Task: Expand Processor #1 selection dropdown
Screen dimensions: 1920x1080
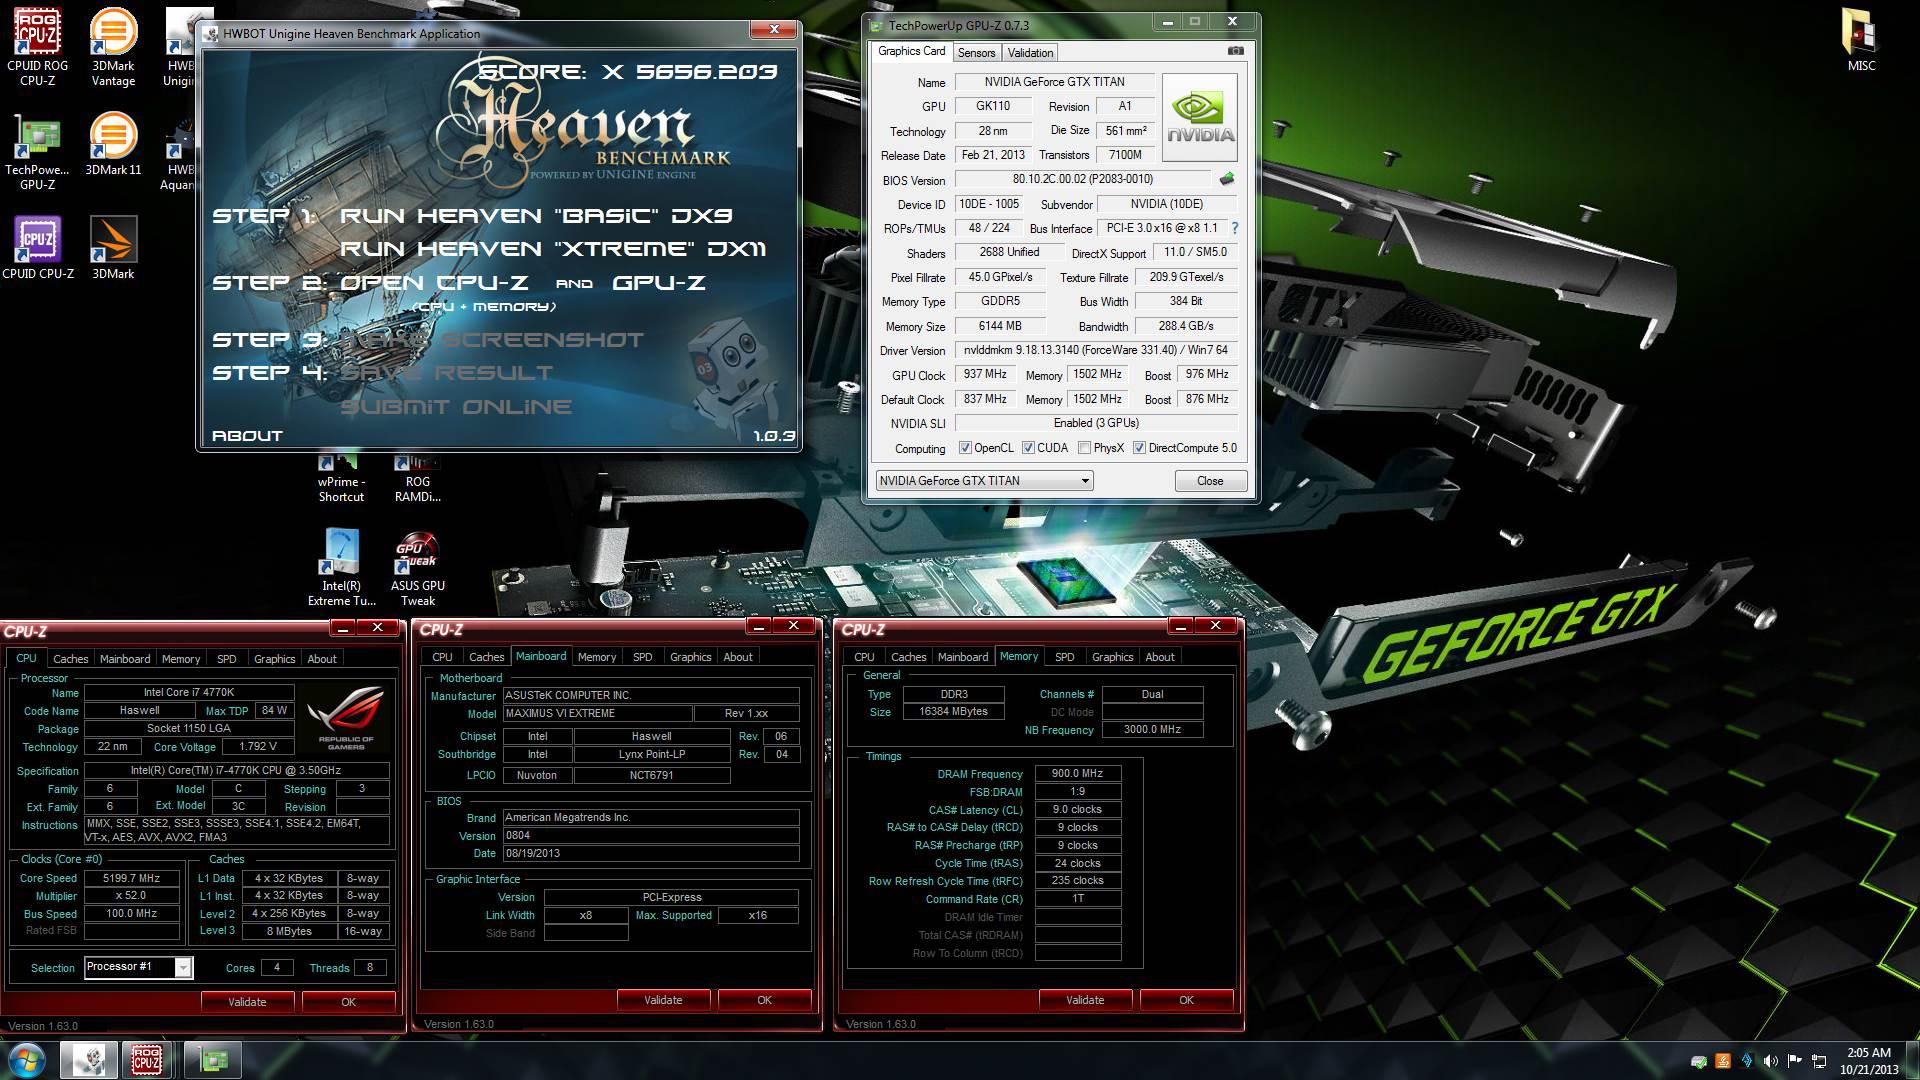Action: click(183, 967)
